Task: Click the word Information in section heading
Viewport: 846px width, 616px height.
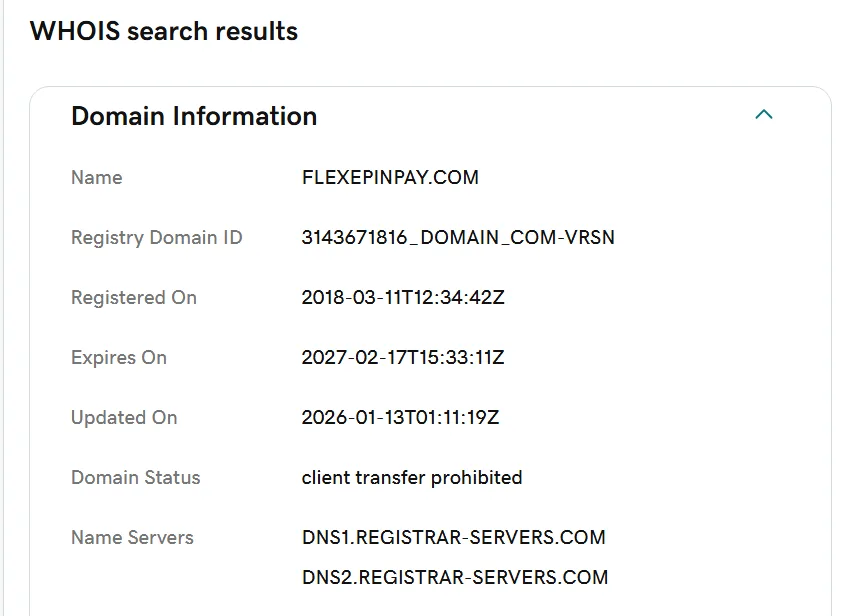Action: point(244,116)
